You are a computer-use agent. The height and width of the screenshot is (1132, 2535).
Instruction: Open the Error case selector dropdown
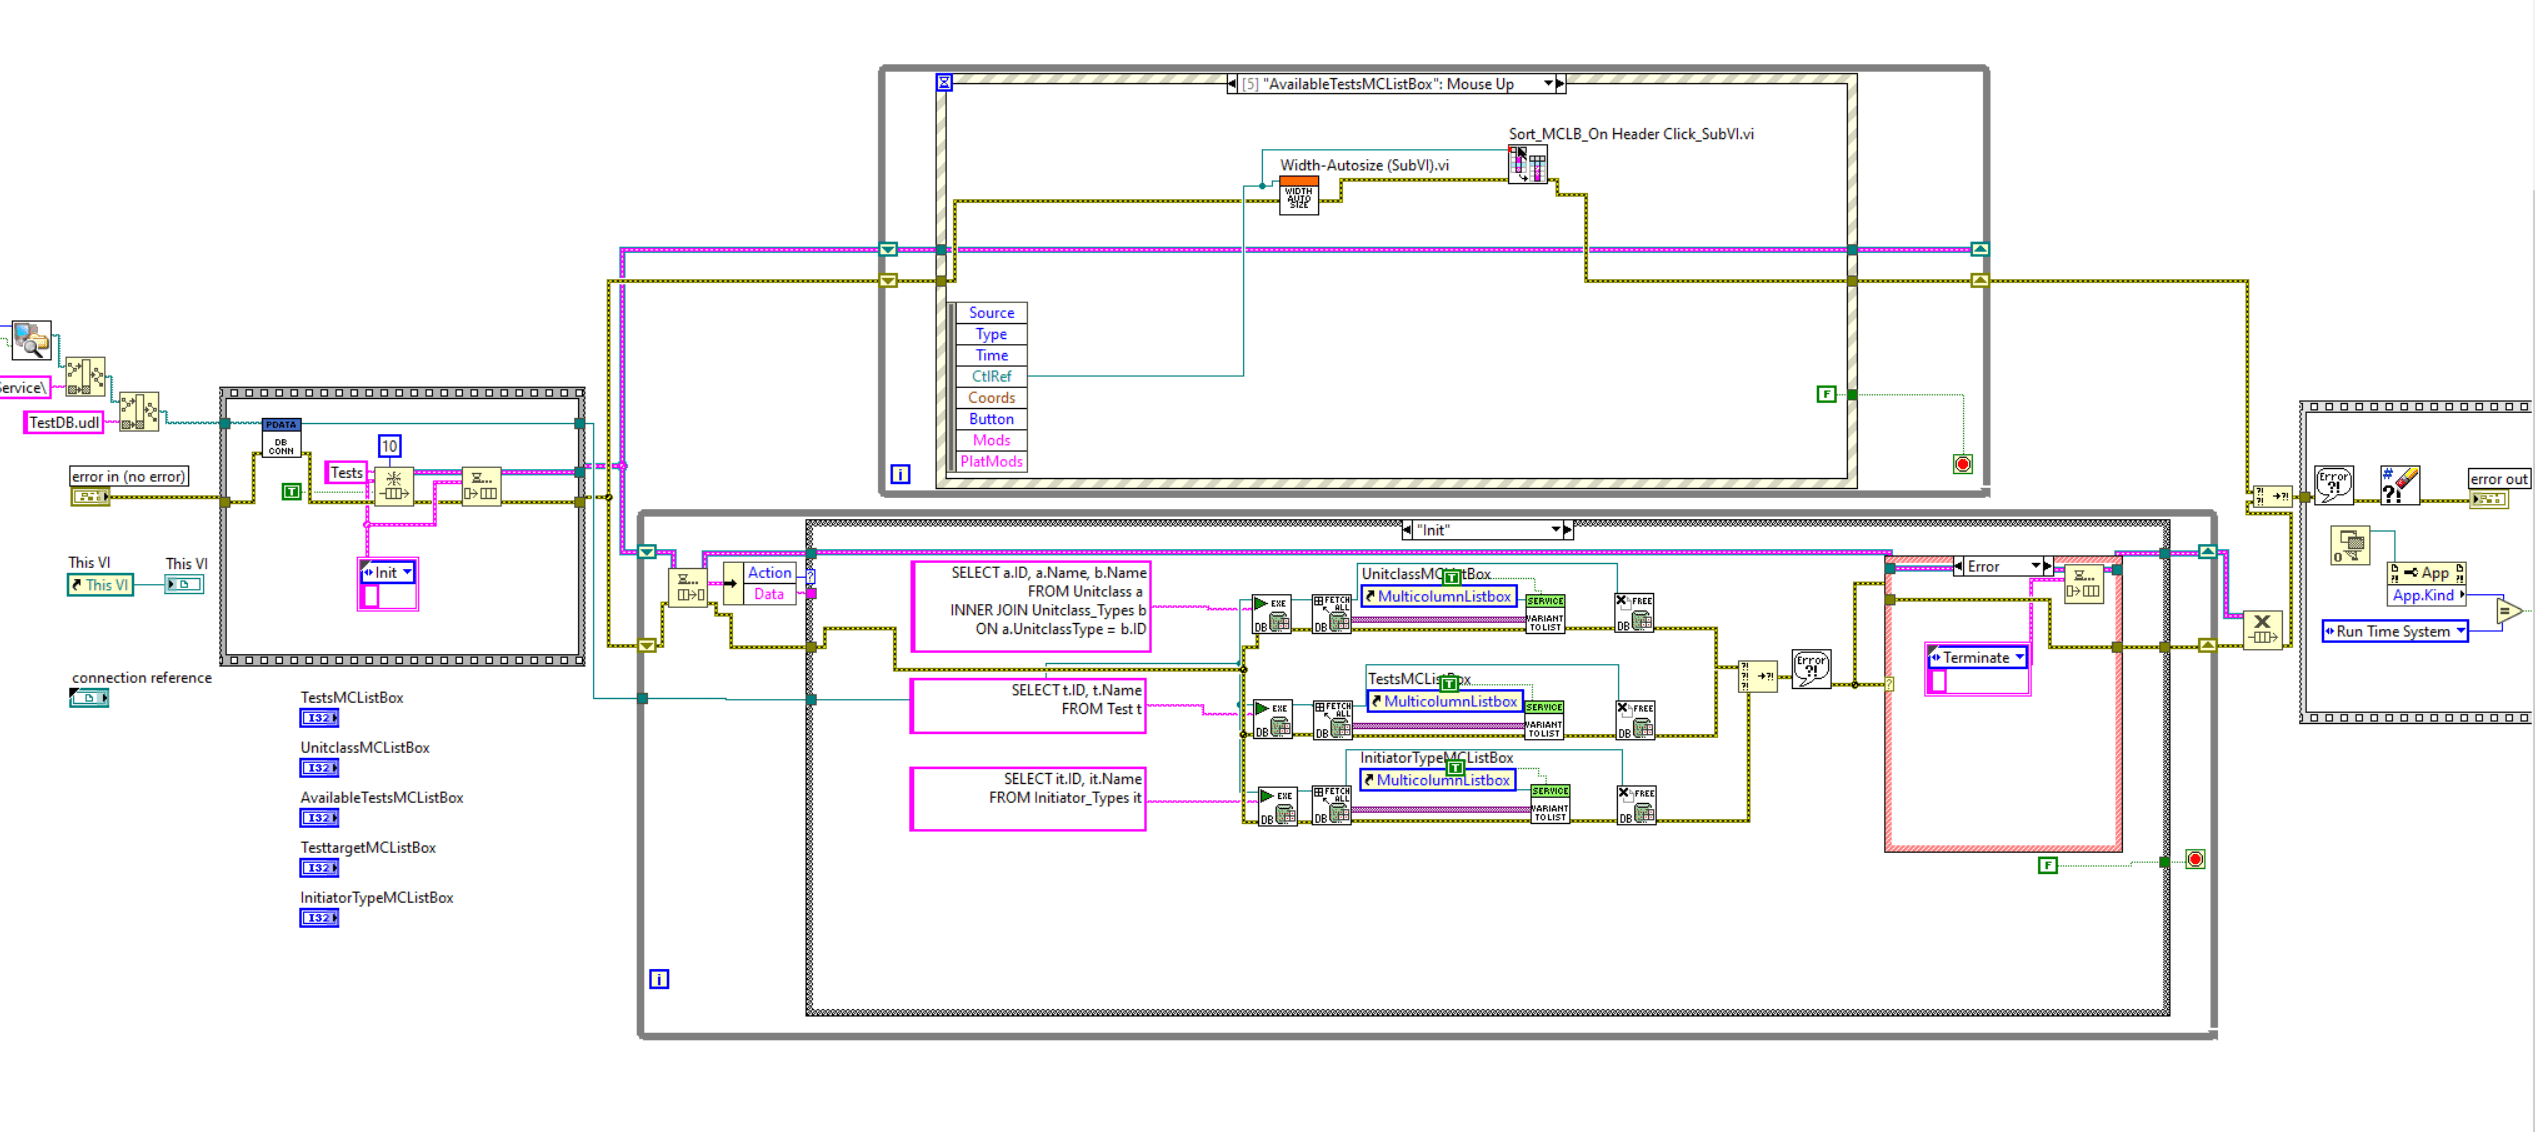2035,566
